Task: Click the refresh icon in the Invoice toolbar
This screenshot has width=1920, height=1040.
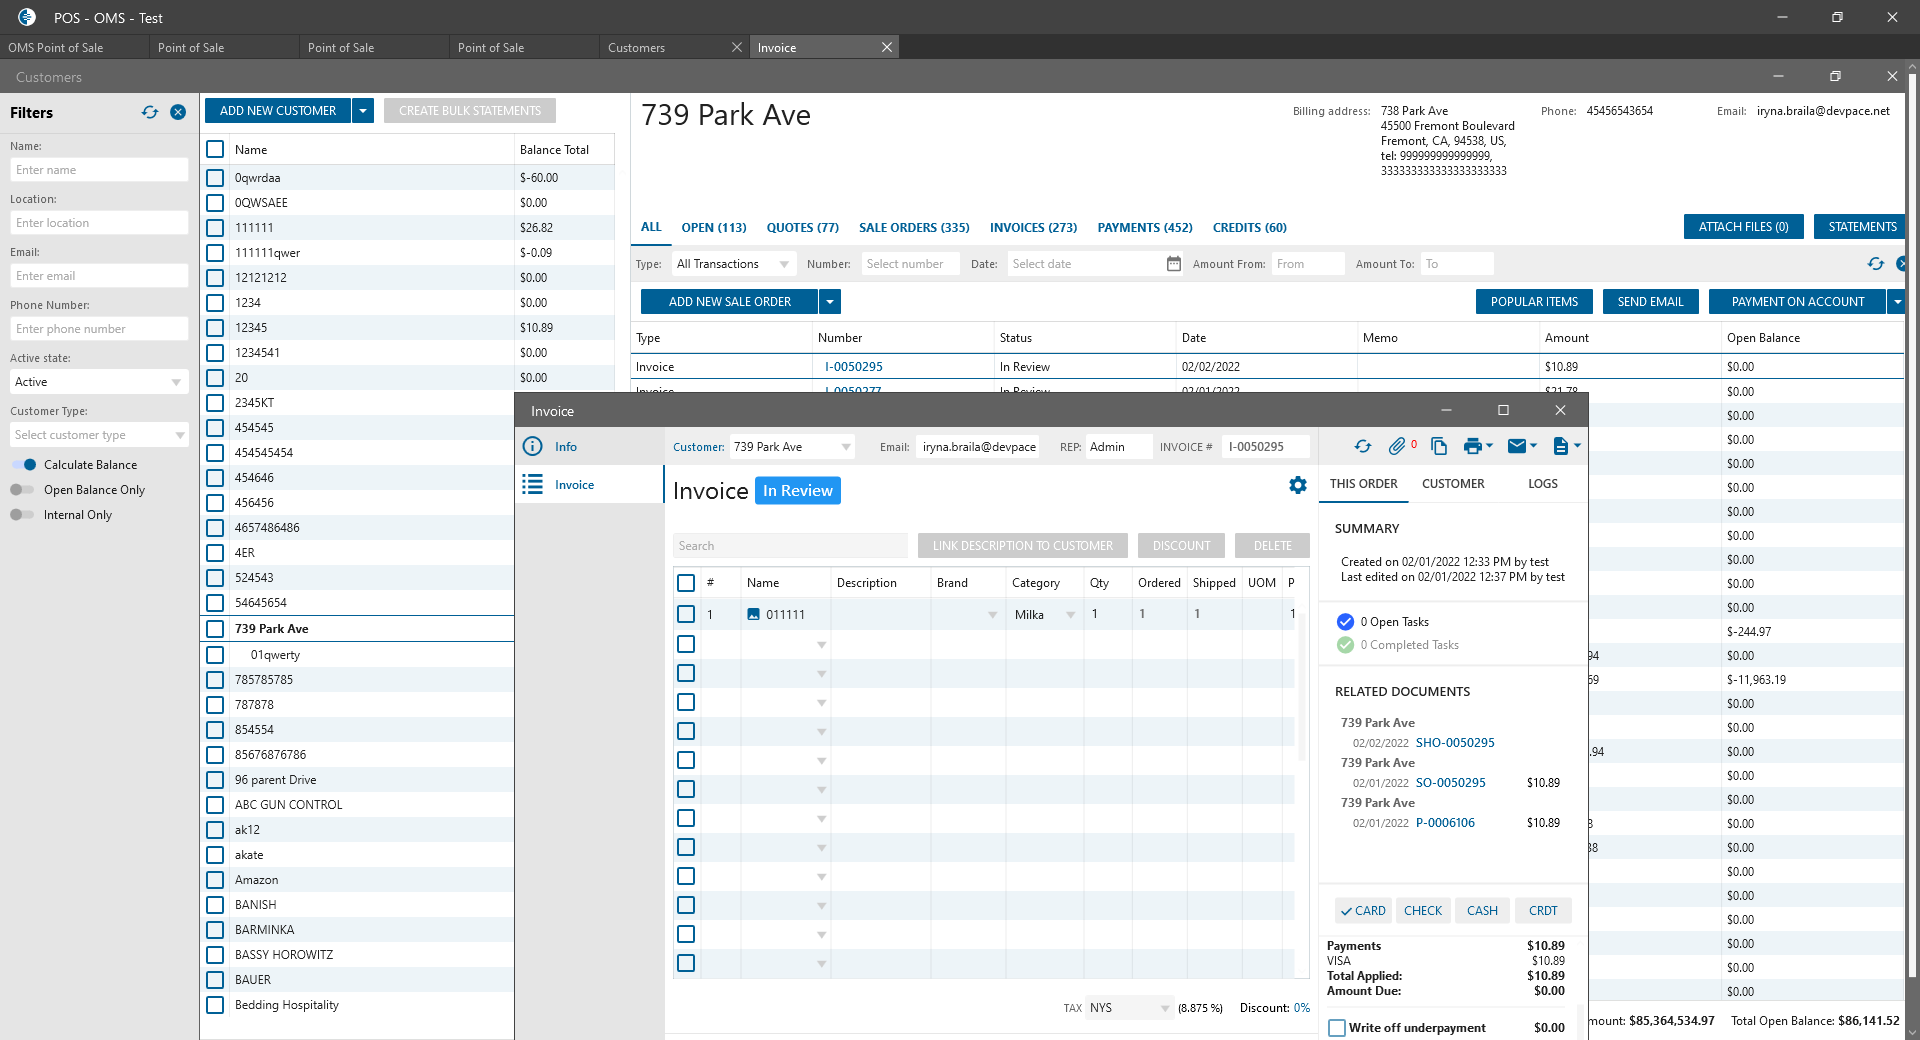Action: tap(1362, 447)
